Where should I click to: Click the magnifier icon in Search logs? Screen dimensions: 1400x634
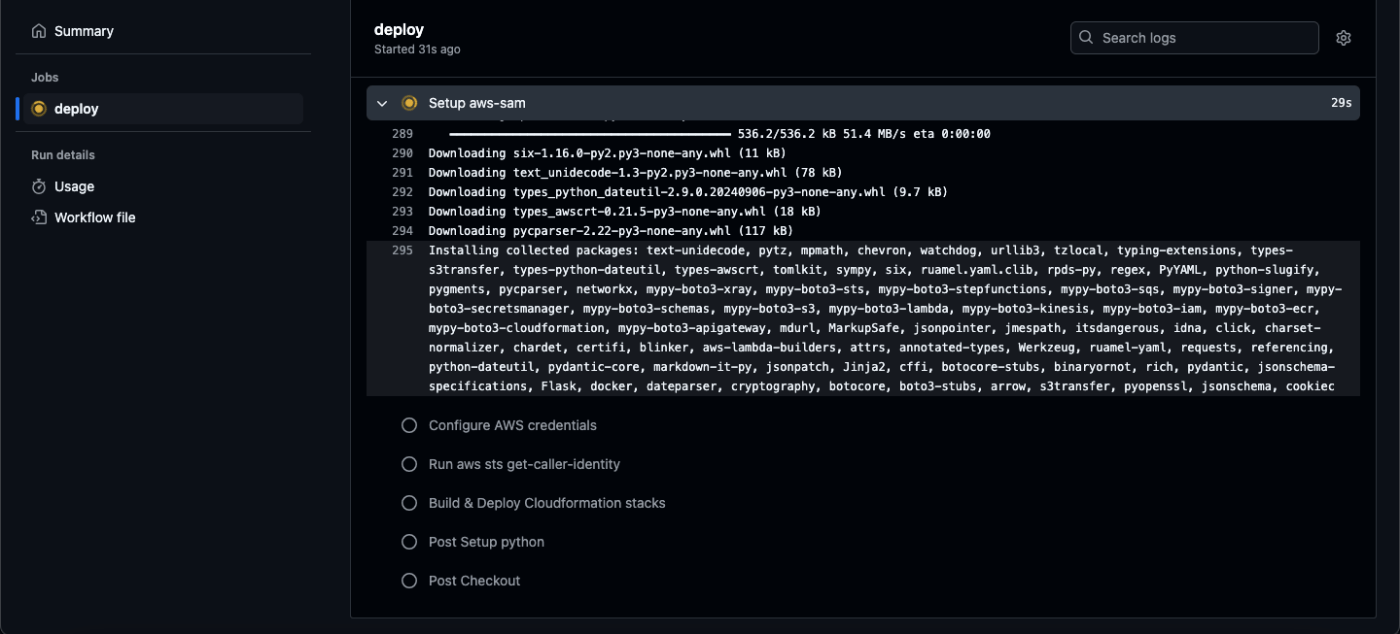(1086, 38)
